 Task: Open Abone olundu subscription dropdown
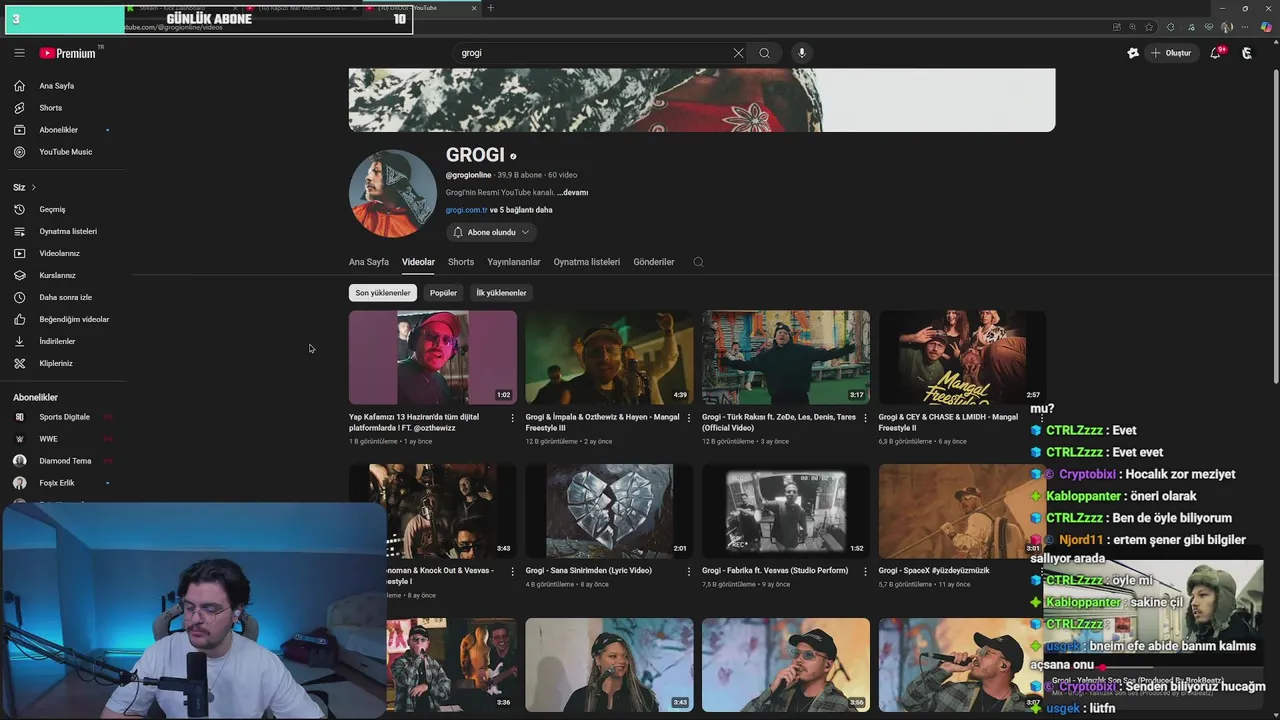[491, 232]
